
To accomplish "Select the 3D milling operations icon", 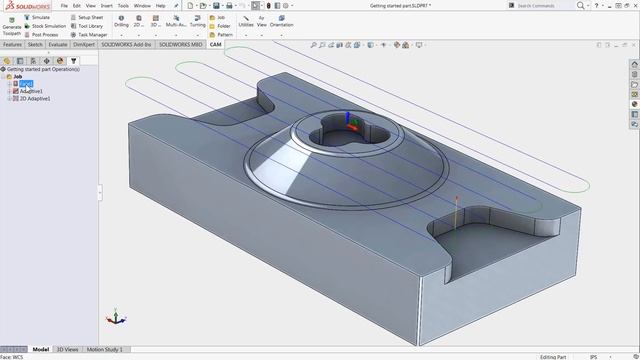I will point(156,18).
